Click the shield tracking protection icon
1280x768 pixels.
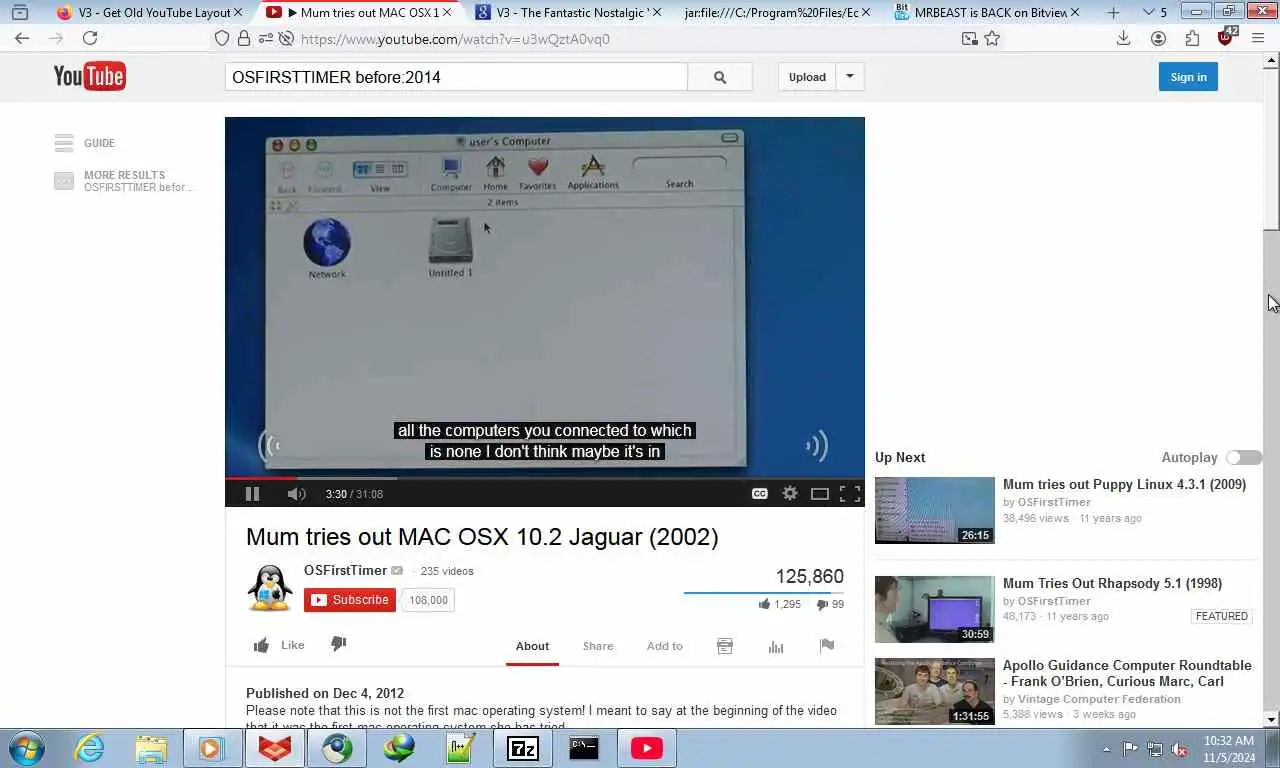coord(222,38)
